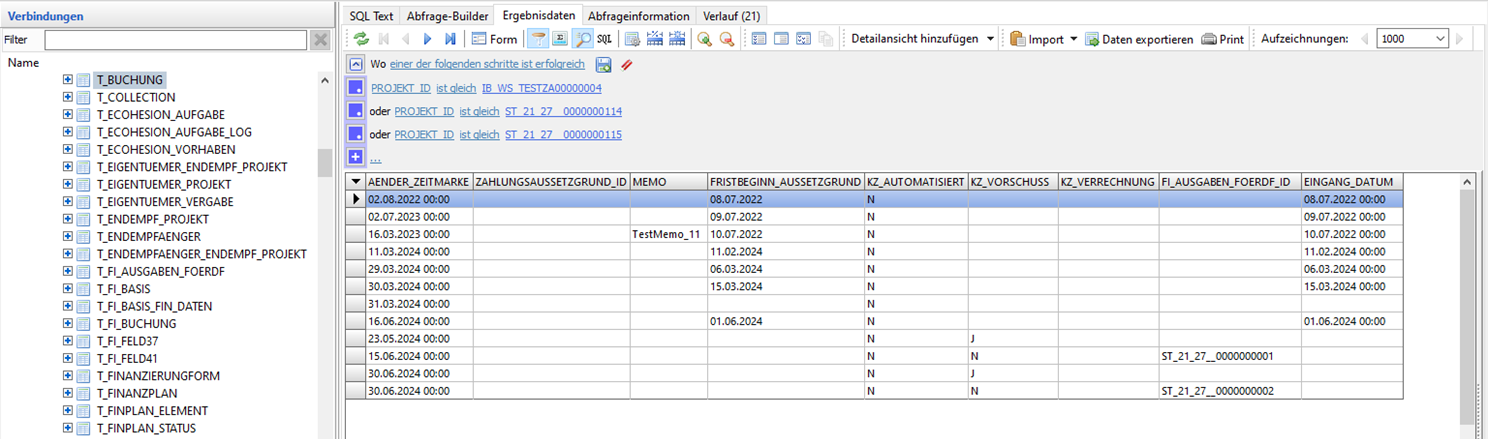The width and height of the screenshot is (1488, 439).
Task: Select the Ergebnisdaten tab
Action: click(538, 15)
